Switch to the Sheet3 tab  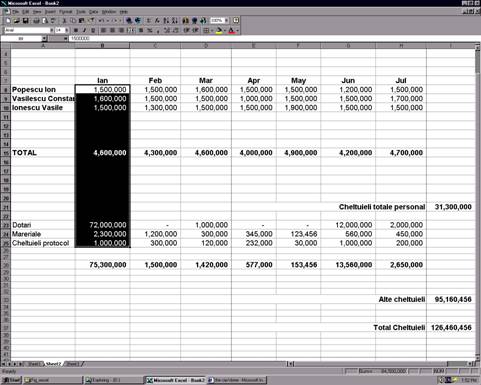(x=72, y=364)
